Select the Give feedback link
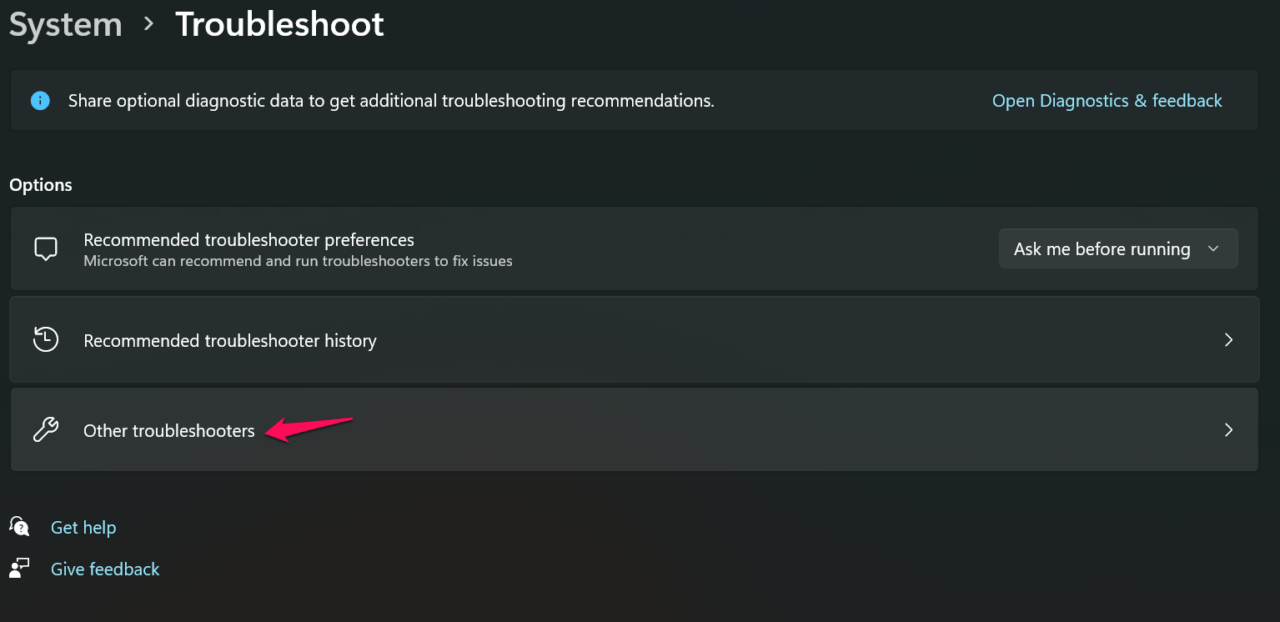The width and height of the screenshot is (1280, 622). [105, 569]
